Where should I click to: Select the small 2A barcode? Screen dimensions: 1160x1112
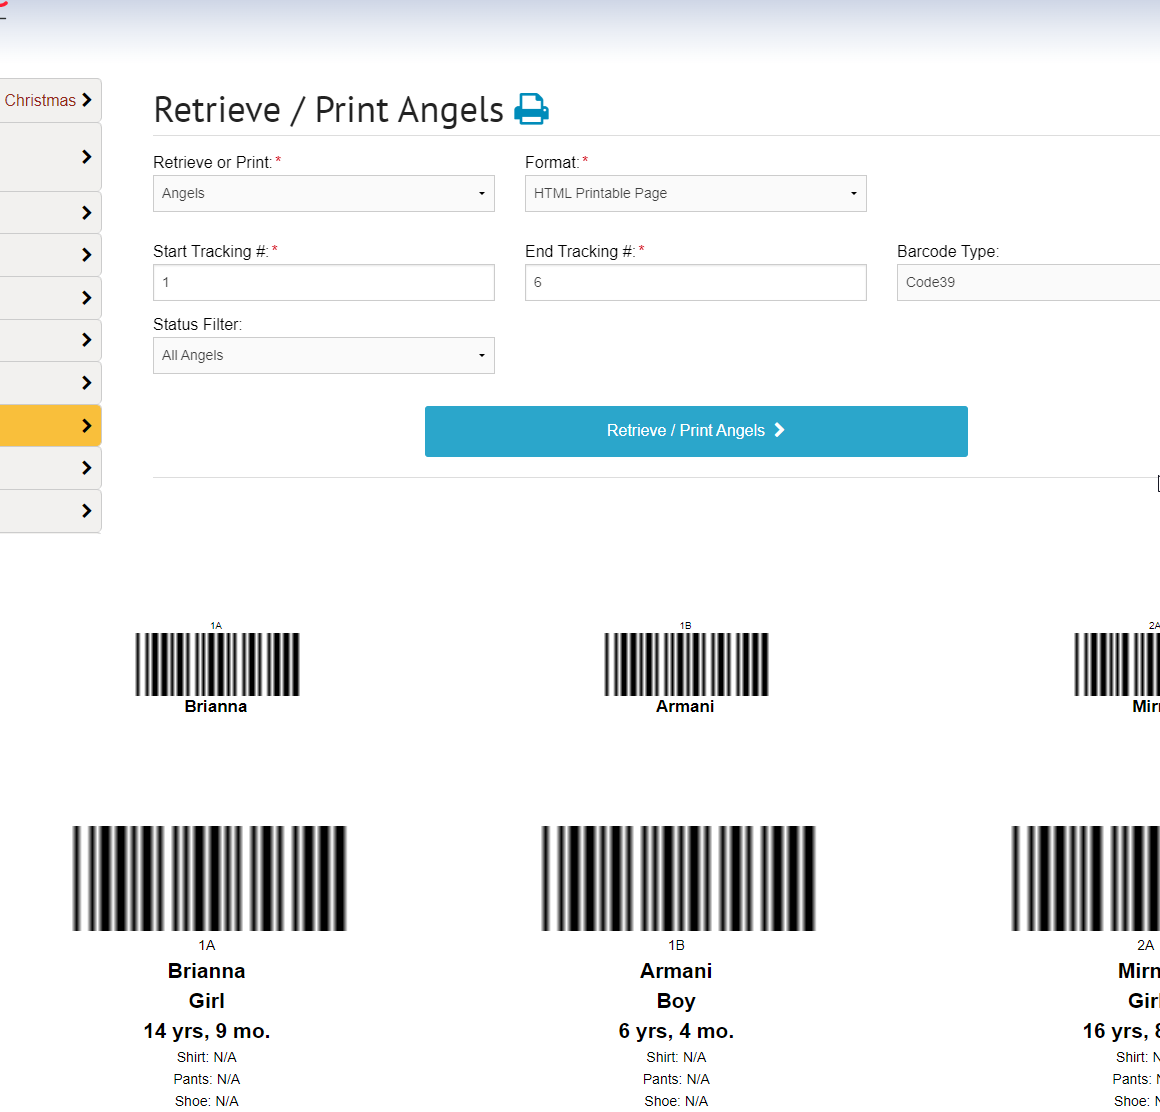coord(1117,664)
